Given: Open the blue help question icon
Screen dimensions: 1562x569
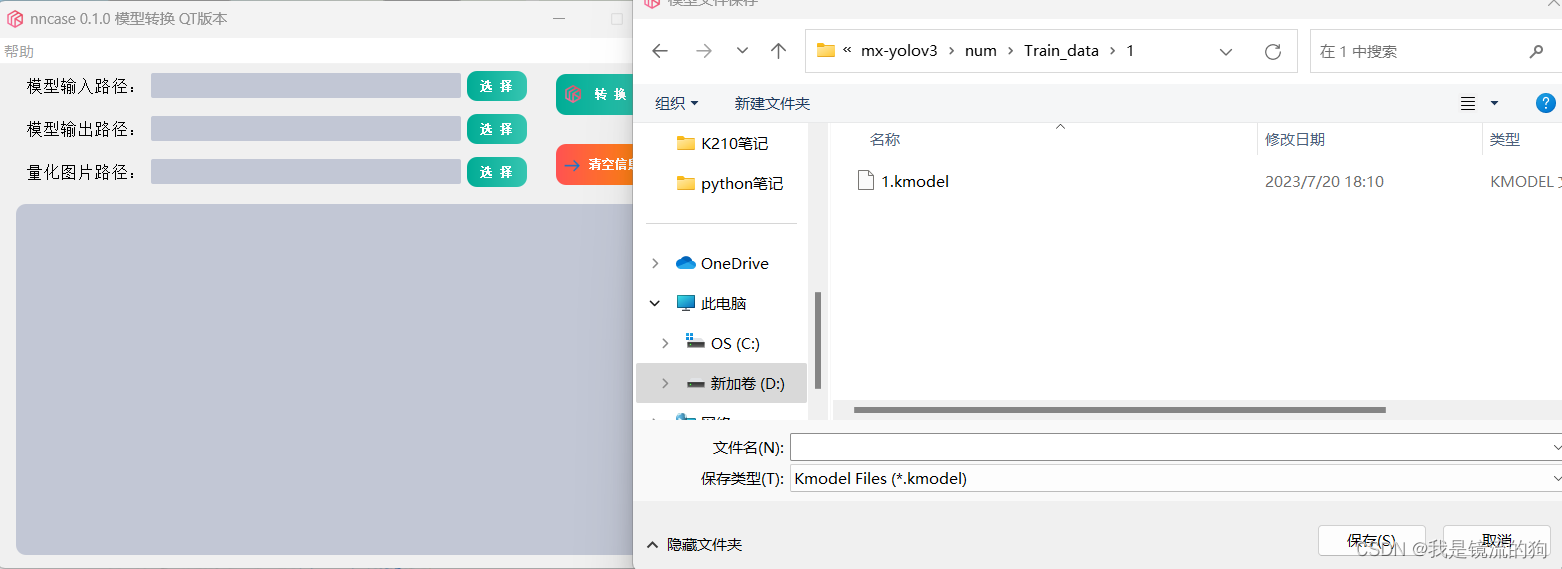Looking at the screenshot, I should 1546,103.
